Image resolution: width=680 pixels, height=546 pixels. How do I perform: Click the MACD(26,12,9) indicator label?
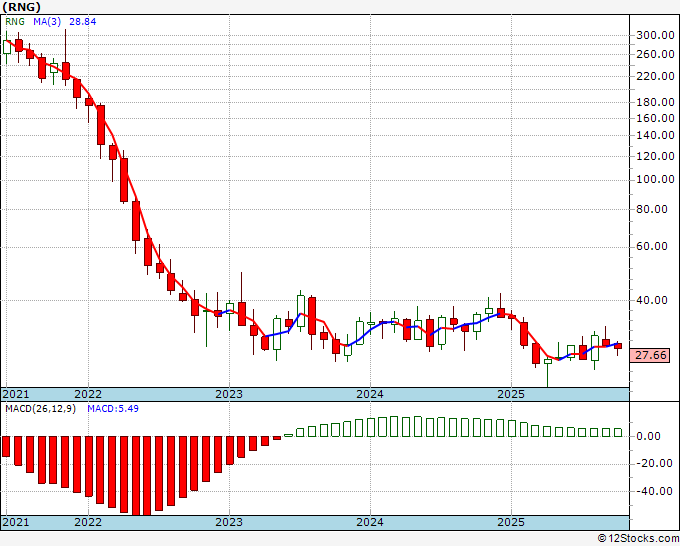coord(41,409)
